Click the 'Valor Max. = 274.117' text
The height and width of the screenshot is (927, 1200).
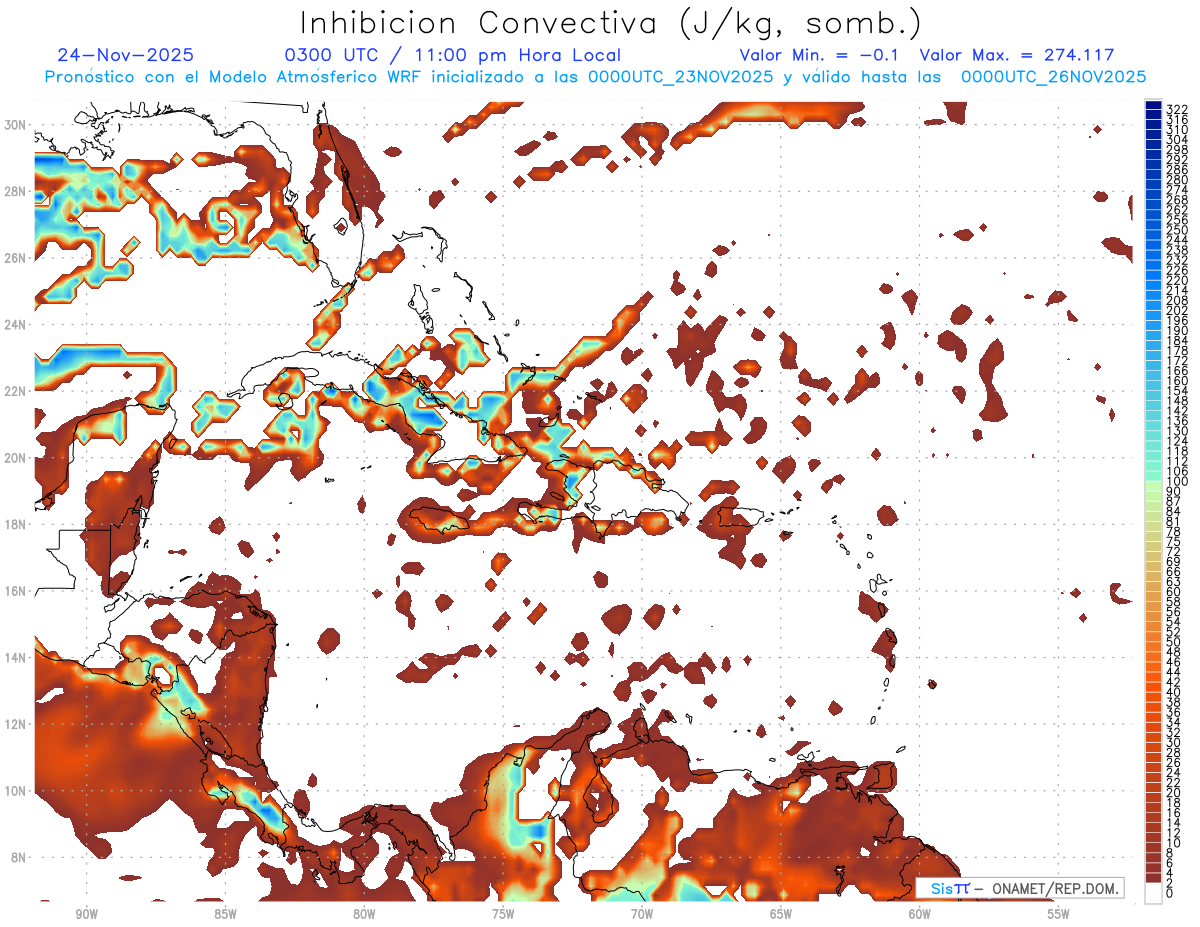click(x=1017, y=55)
